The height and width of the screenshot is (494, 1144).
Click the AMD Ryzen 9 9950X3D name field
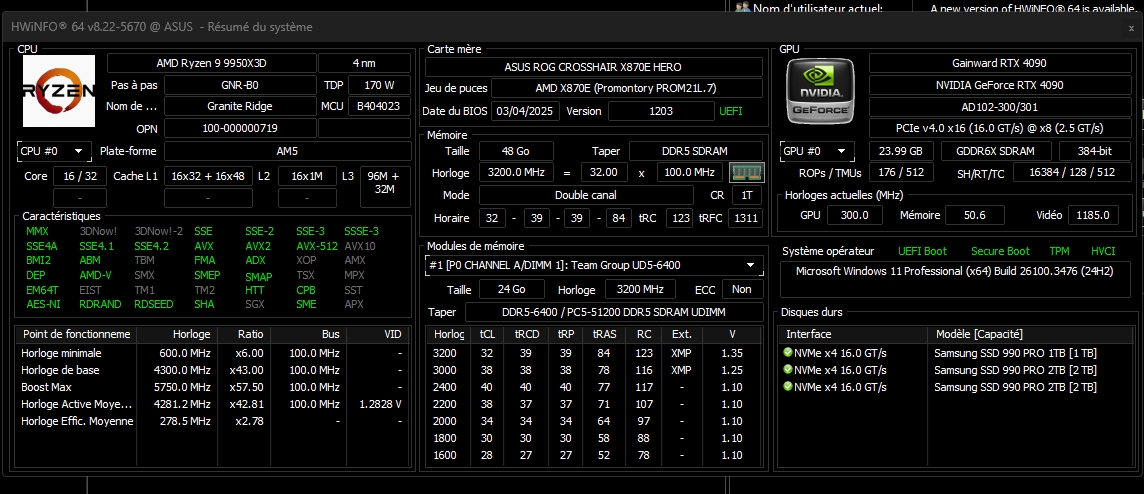click(211, 63)
